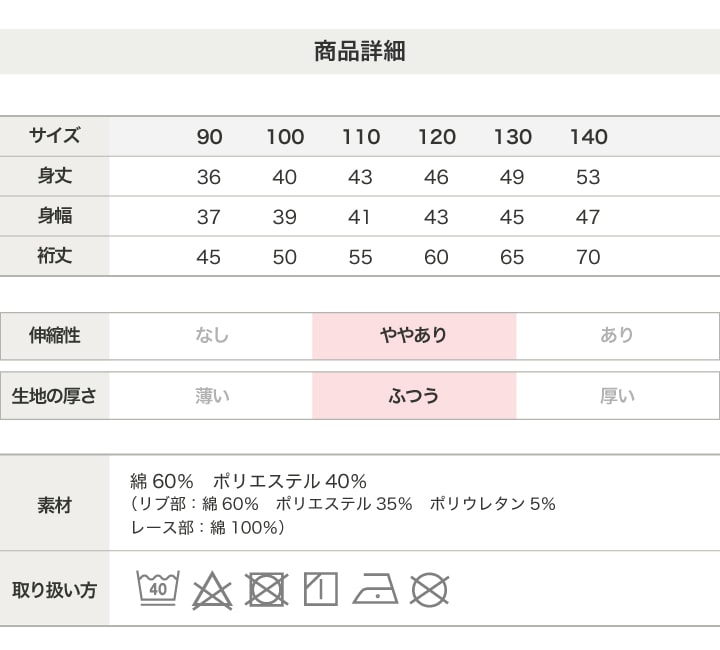Select なし in the 伸縮性 row

coord(211,336)
